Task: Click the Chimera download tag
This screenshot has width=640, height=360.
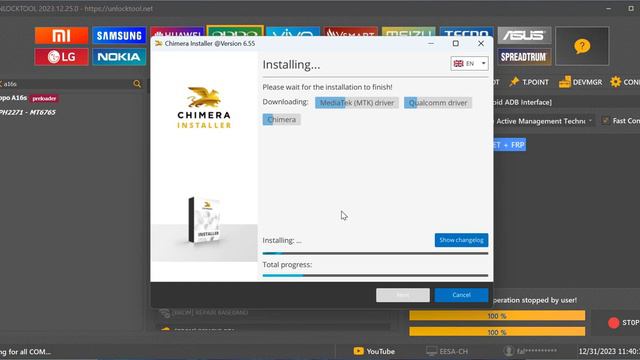Action: [282, 120]
